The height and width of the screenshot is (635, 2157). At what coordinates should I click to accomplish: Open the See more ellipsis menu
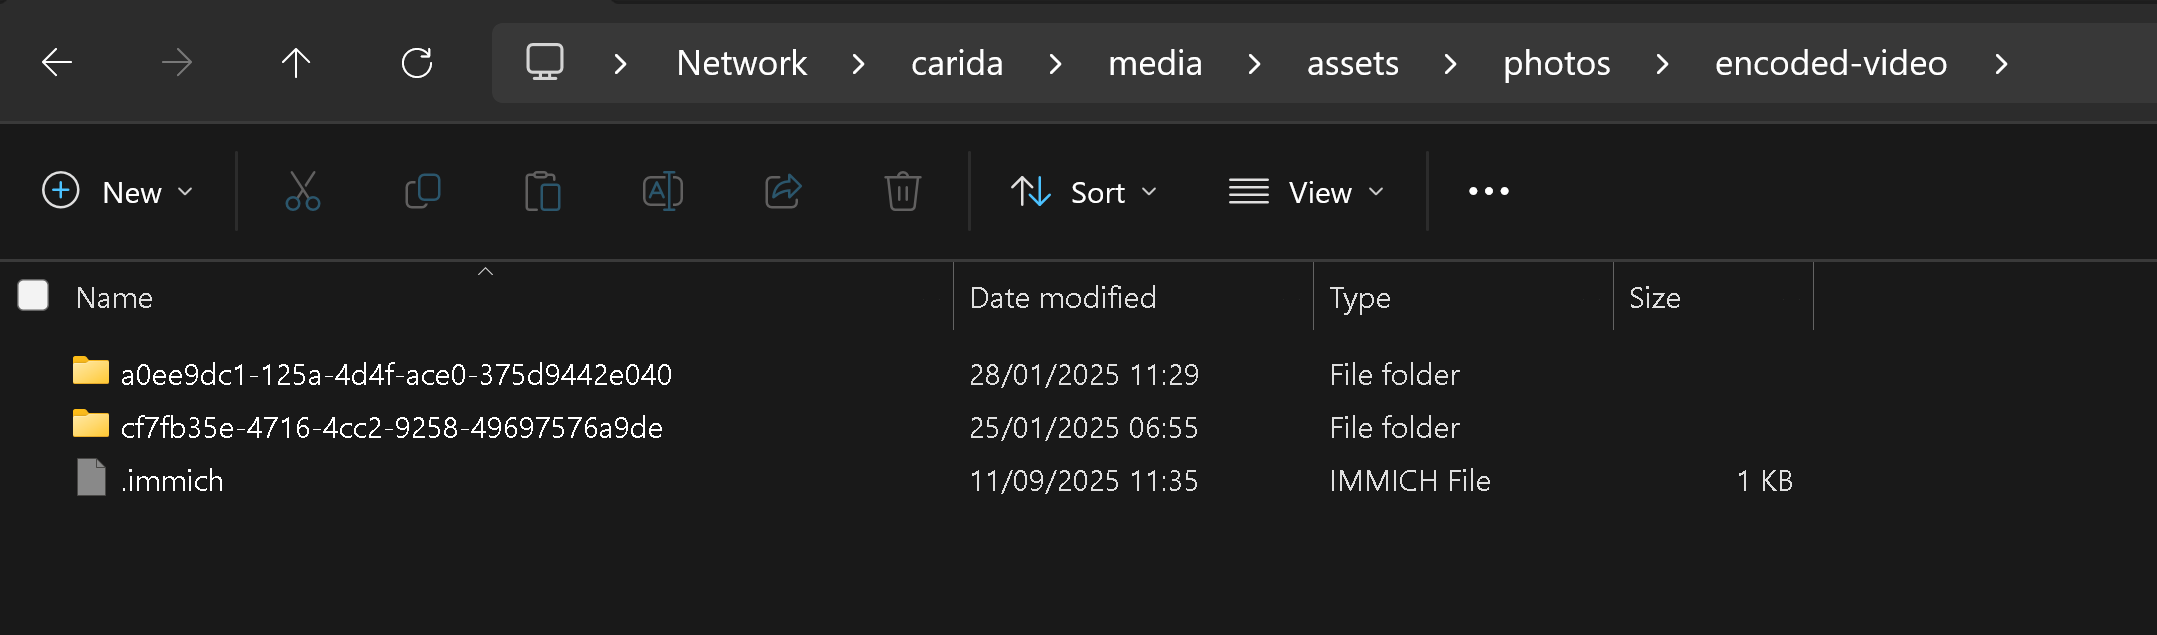1488,191
